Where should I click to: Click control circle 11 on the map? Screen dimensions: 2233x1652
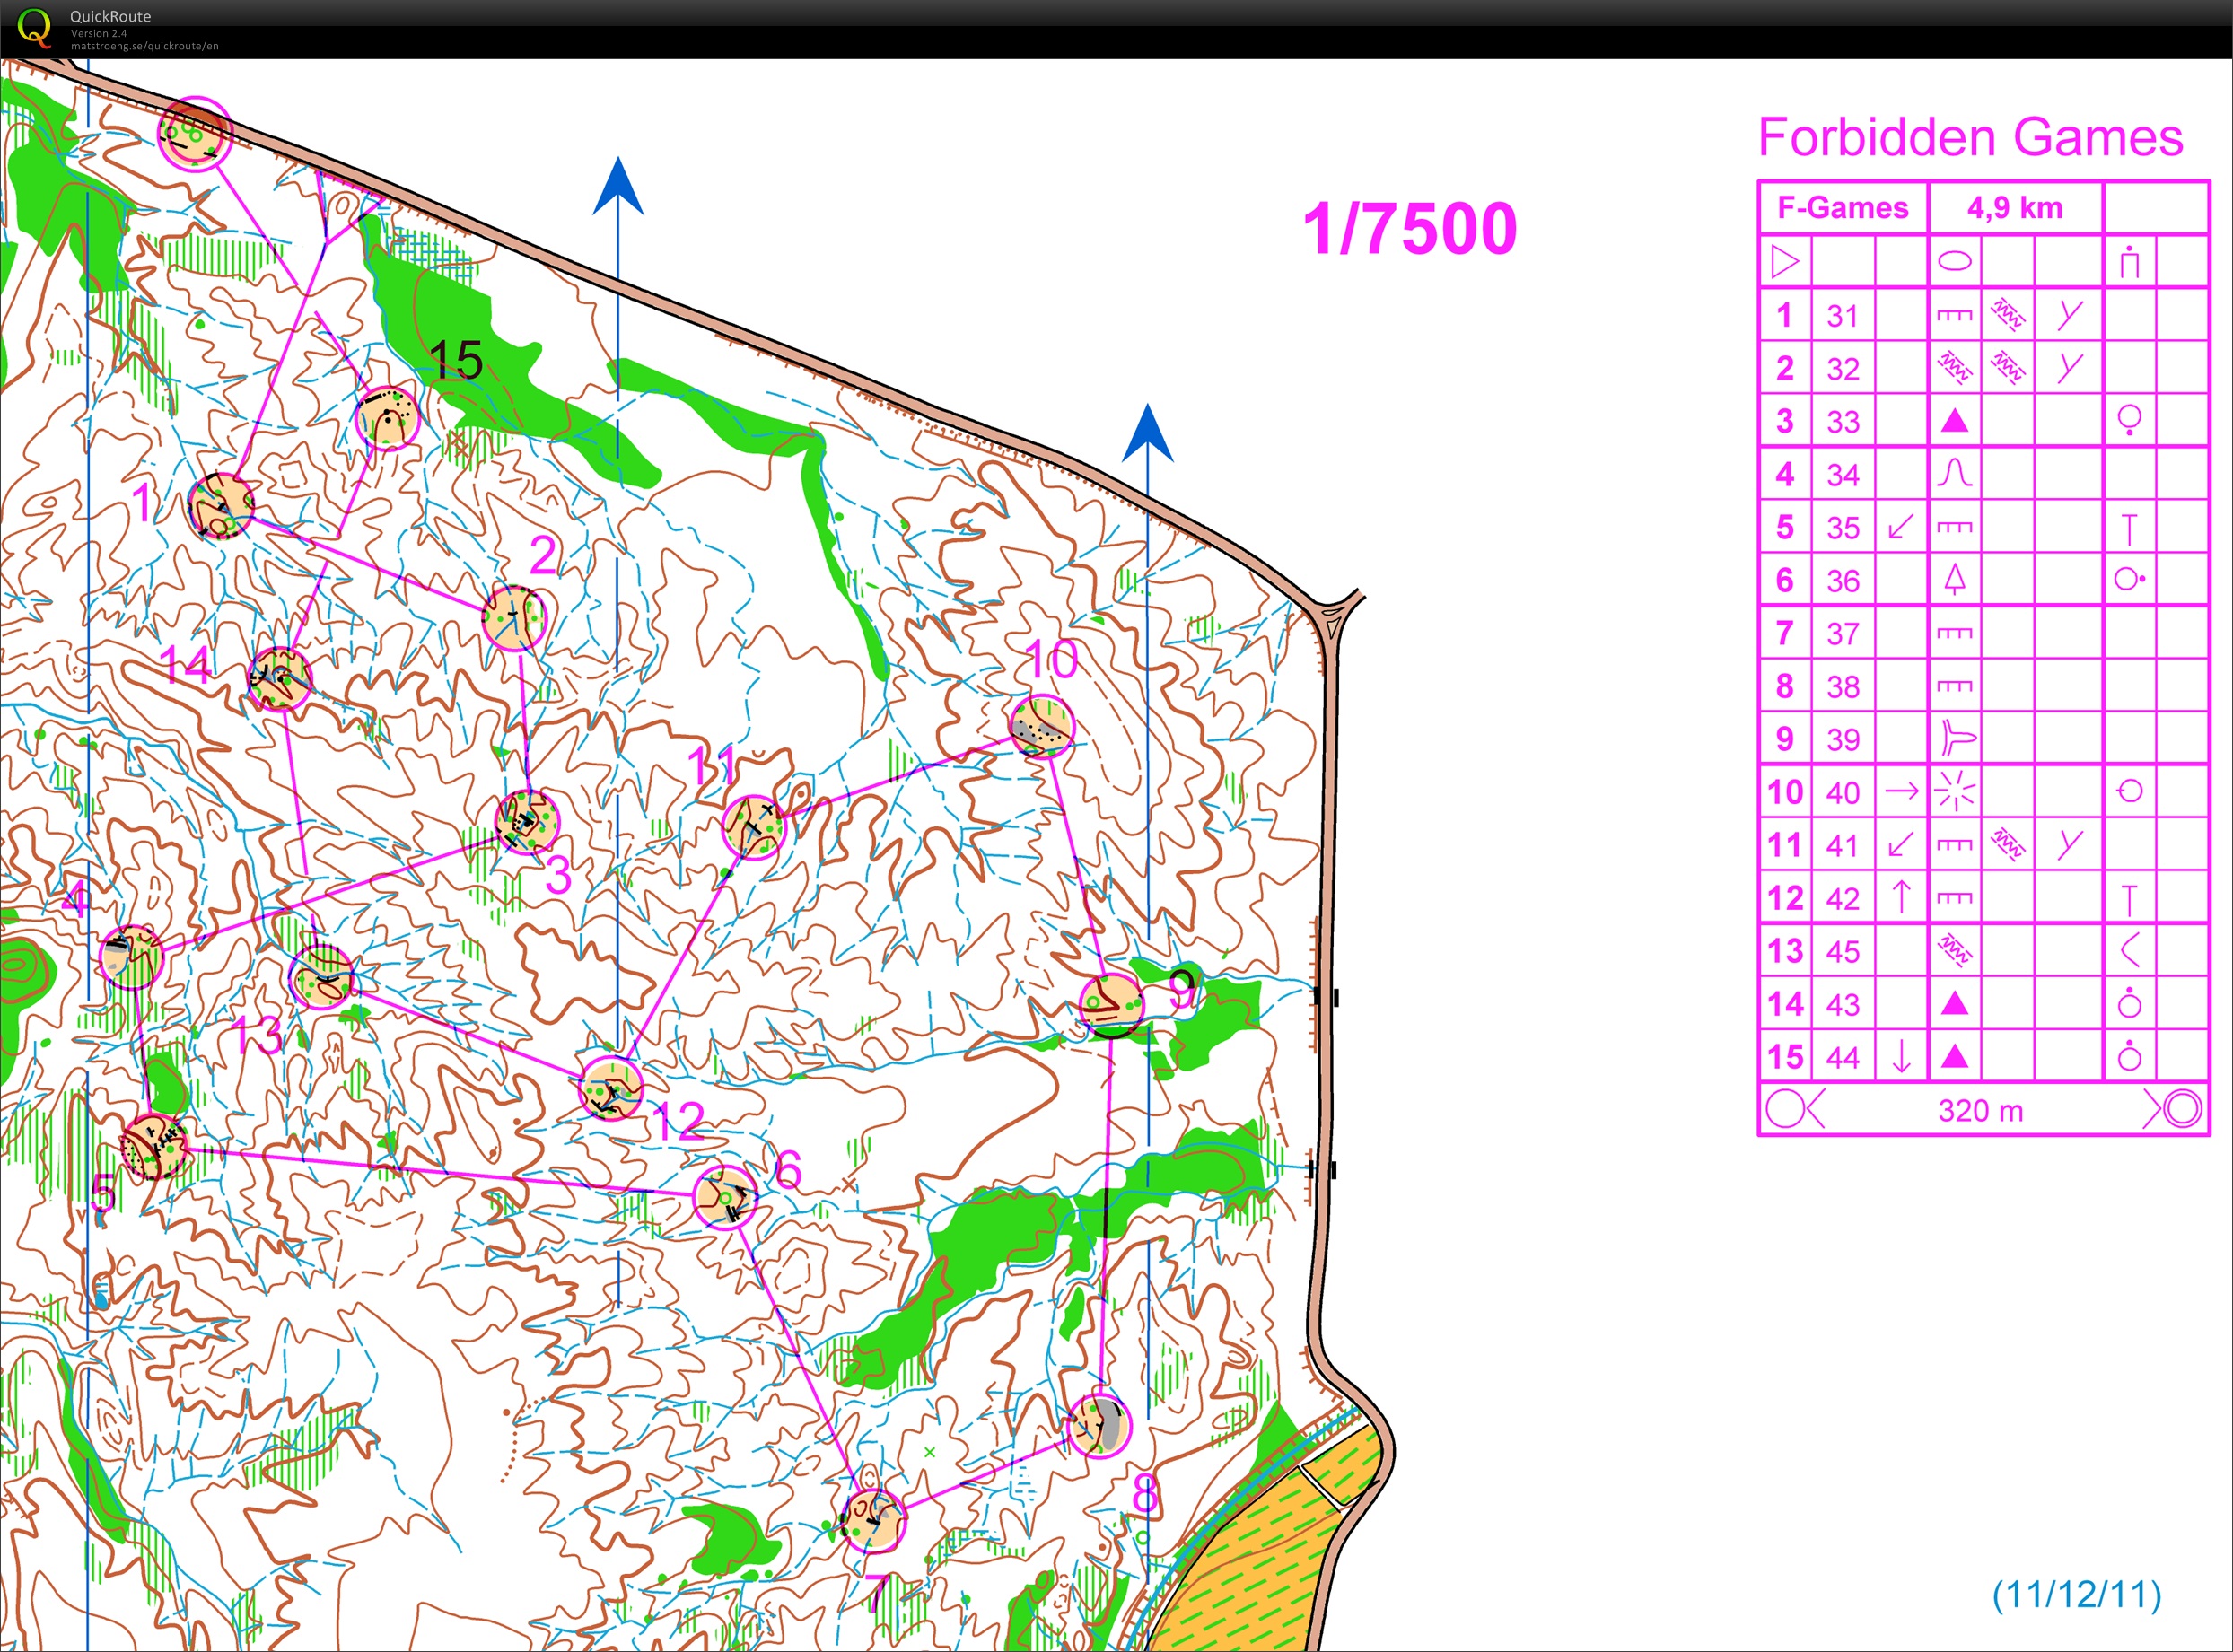click(x=754, y=827)
